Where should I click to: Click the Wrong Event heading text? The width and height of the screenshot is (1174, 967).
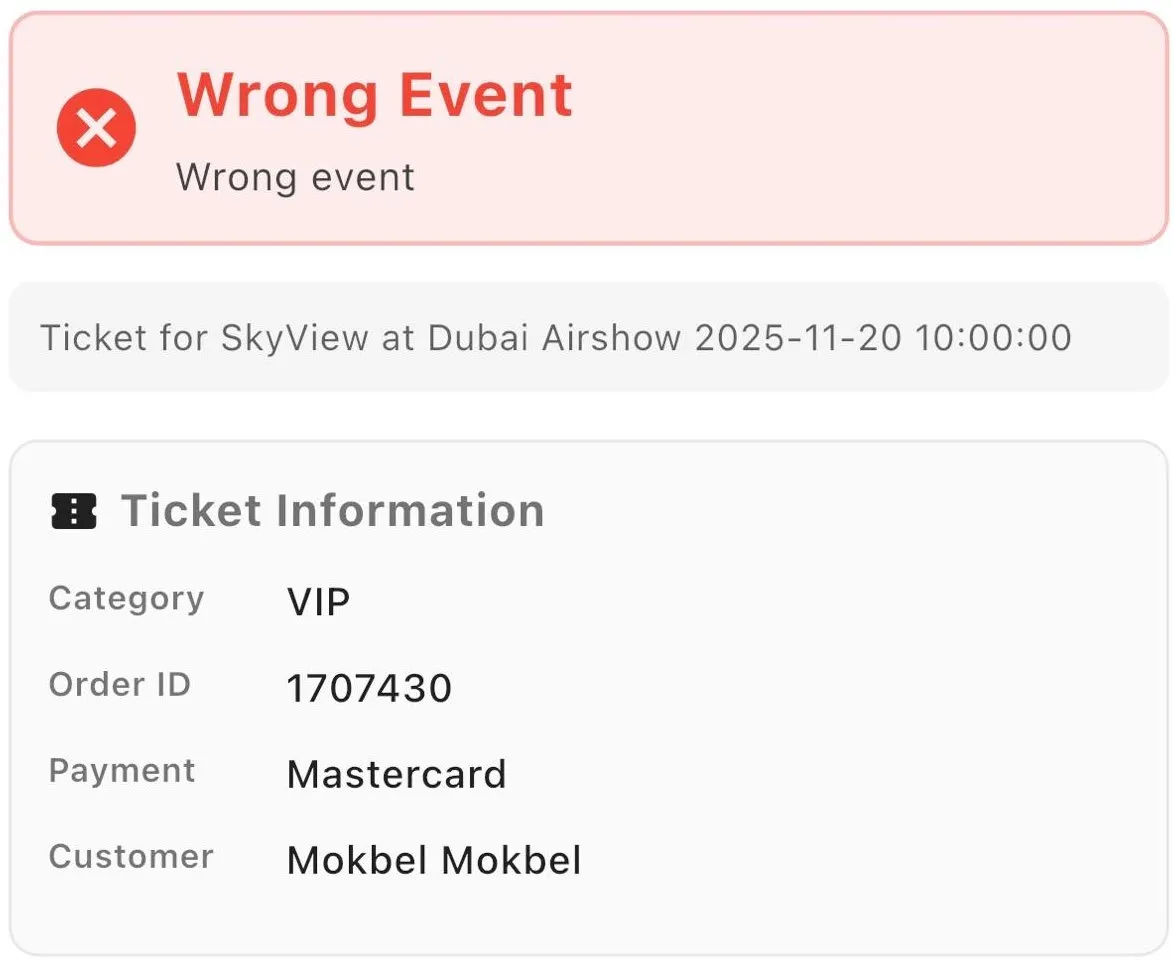click(374, 95)
